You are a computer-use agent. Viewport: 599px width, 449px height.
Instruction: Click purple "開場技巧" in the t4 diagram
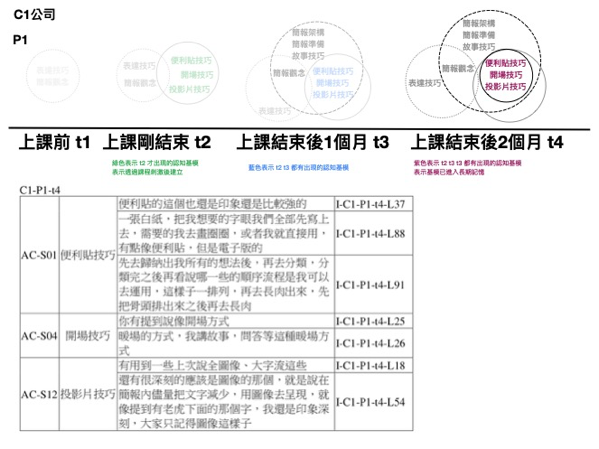tap(506, 75)
